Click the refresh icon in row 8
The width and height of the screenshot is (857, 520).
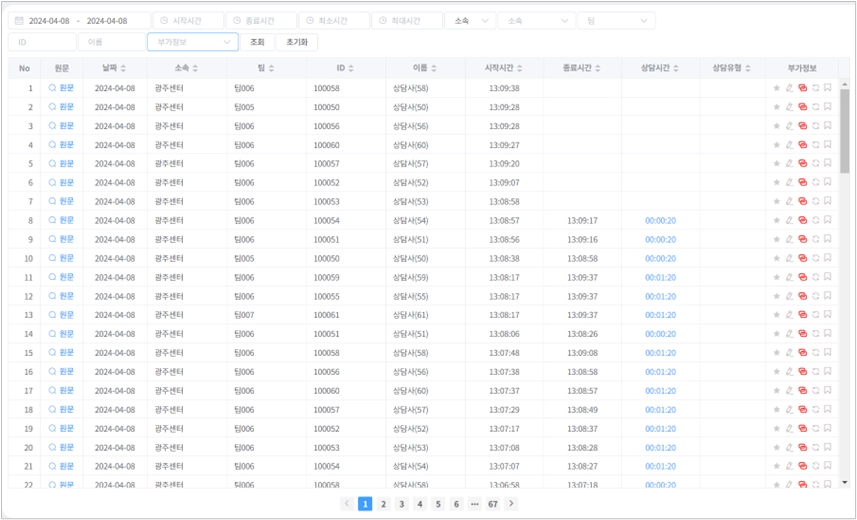(x=815, y=221)
